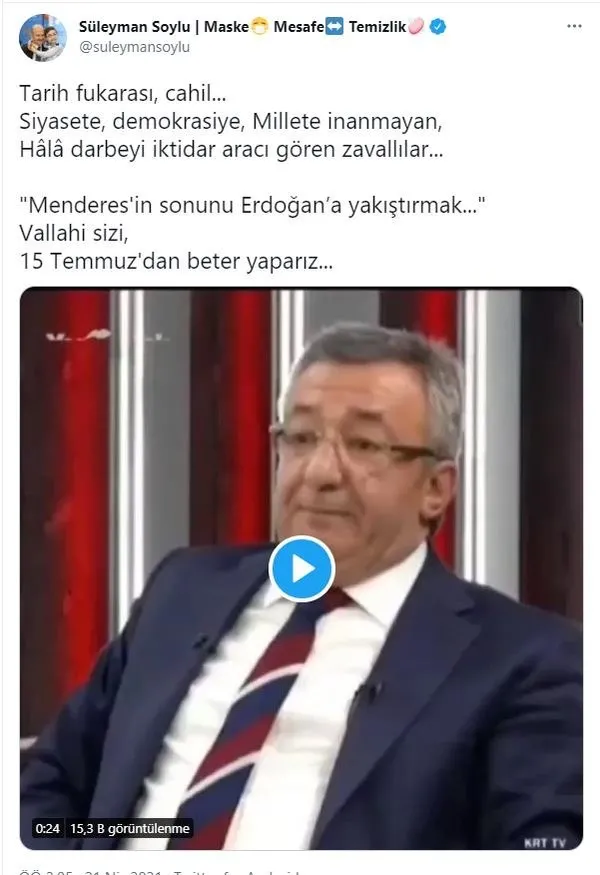Click the word Temizlik in the profile name

[x=377, y=26]
